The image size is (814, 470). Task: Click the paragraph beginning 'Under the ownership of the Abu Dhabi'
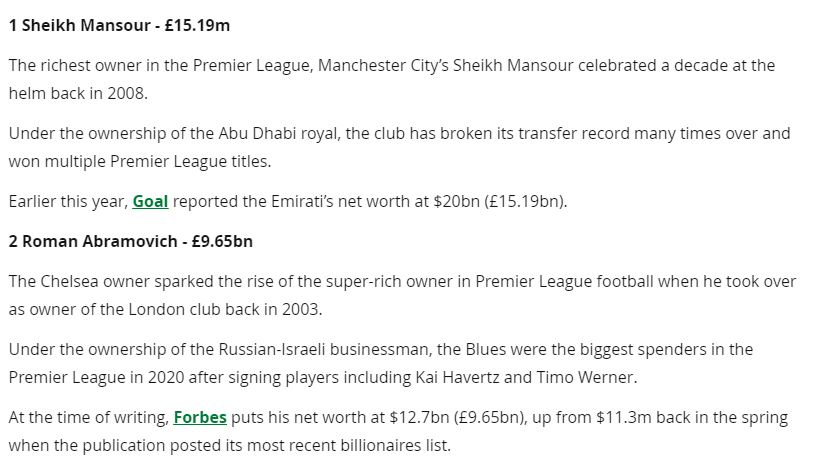click(x=399, y=147)
